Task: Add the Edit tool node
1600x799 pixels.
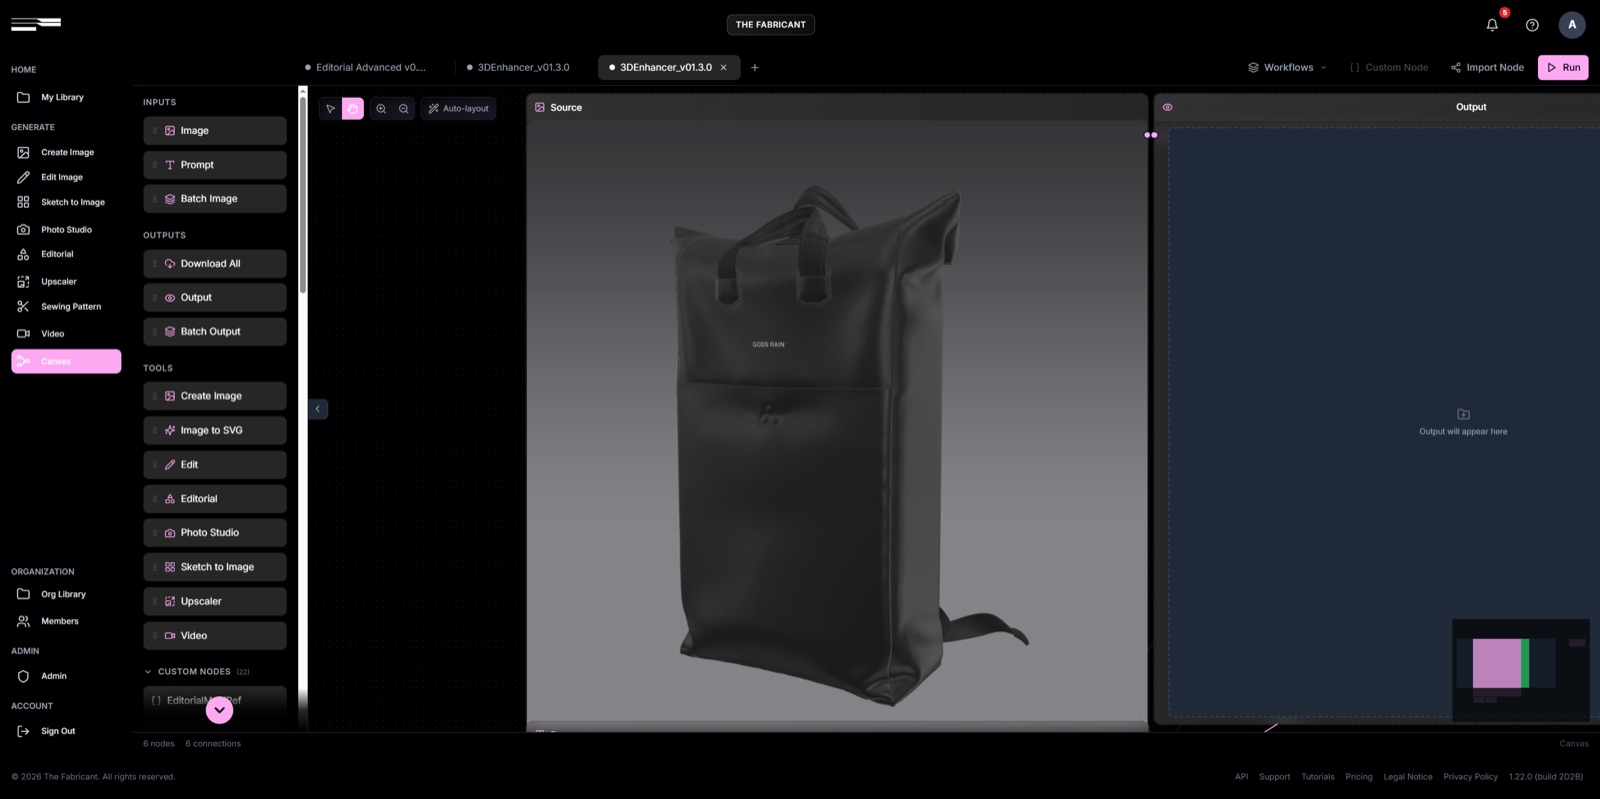Action: (x=215, y=465)
